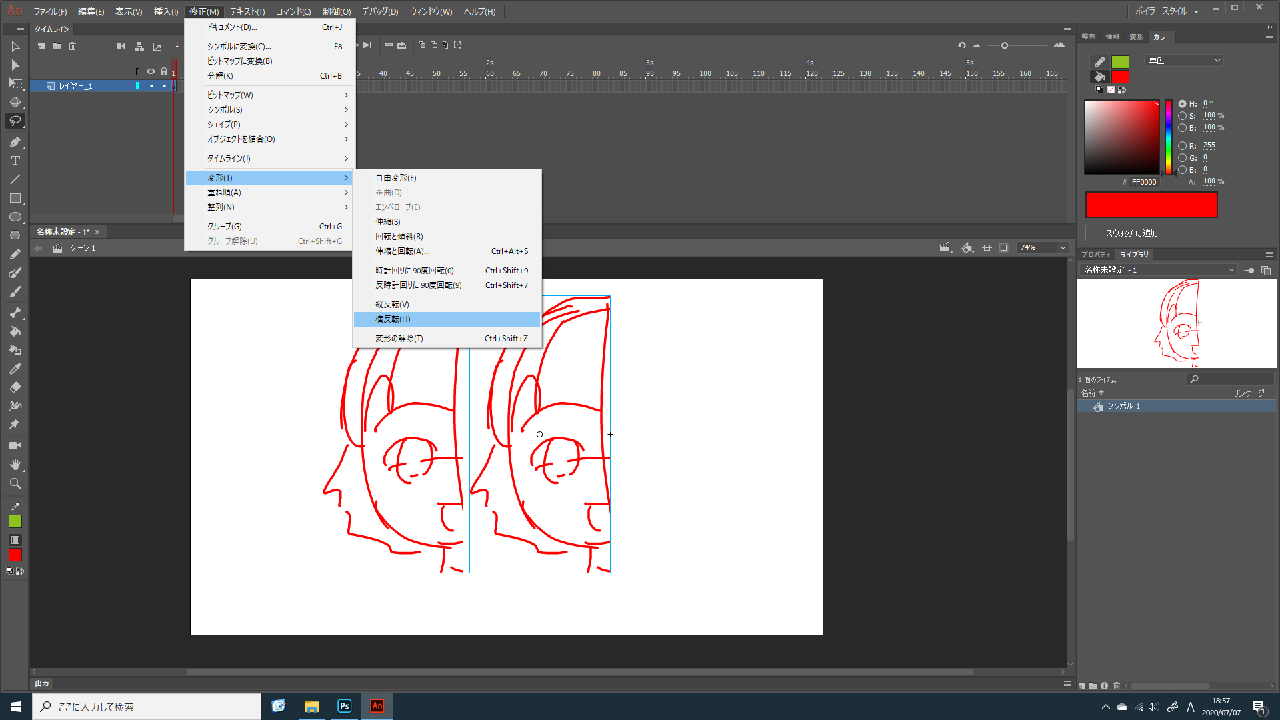Image resolution: width=1280 pixels, height=720 pixels.
Task: Open Photoshop from the Windows taskbar
Action: tap(344, 706)
